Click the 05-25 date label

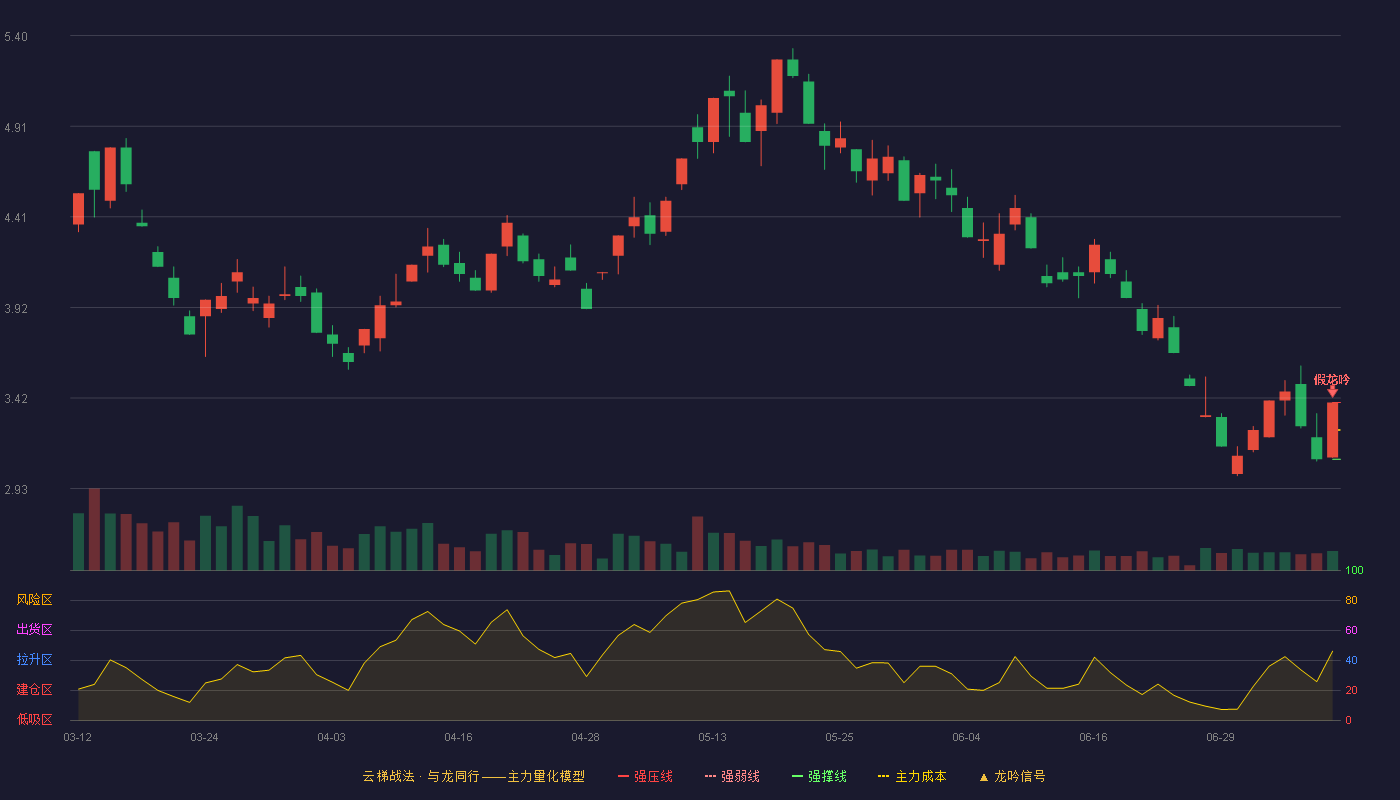(839, 737)
